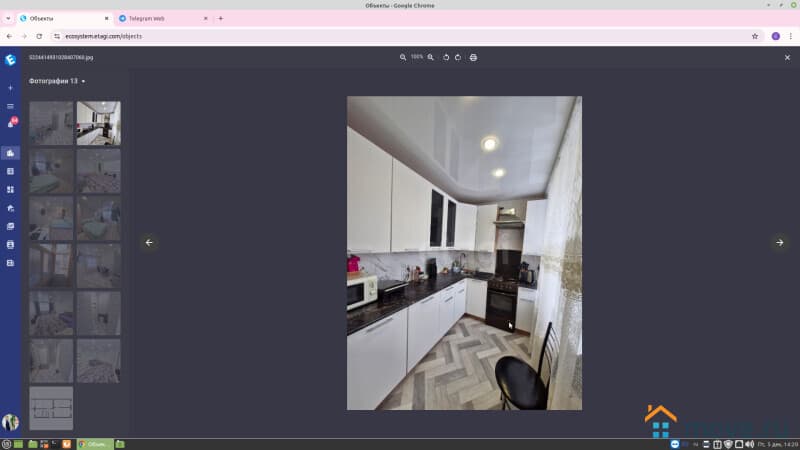The image size is (800, 450).
Task: Click the plus icon in left sidebar
Action: (x=11, y=88)
